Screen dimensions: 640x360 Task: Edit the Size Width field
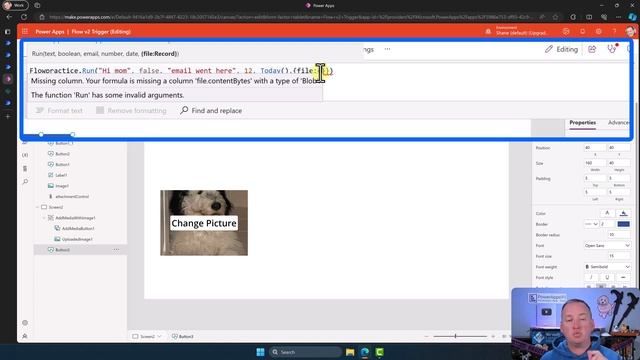tap(594, 163)
